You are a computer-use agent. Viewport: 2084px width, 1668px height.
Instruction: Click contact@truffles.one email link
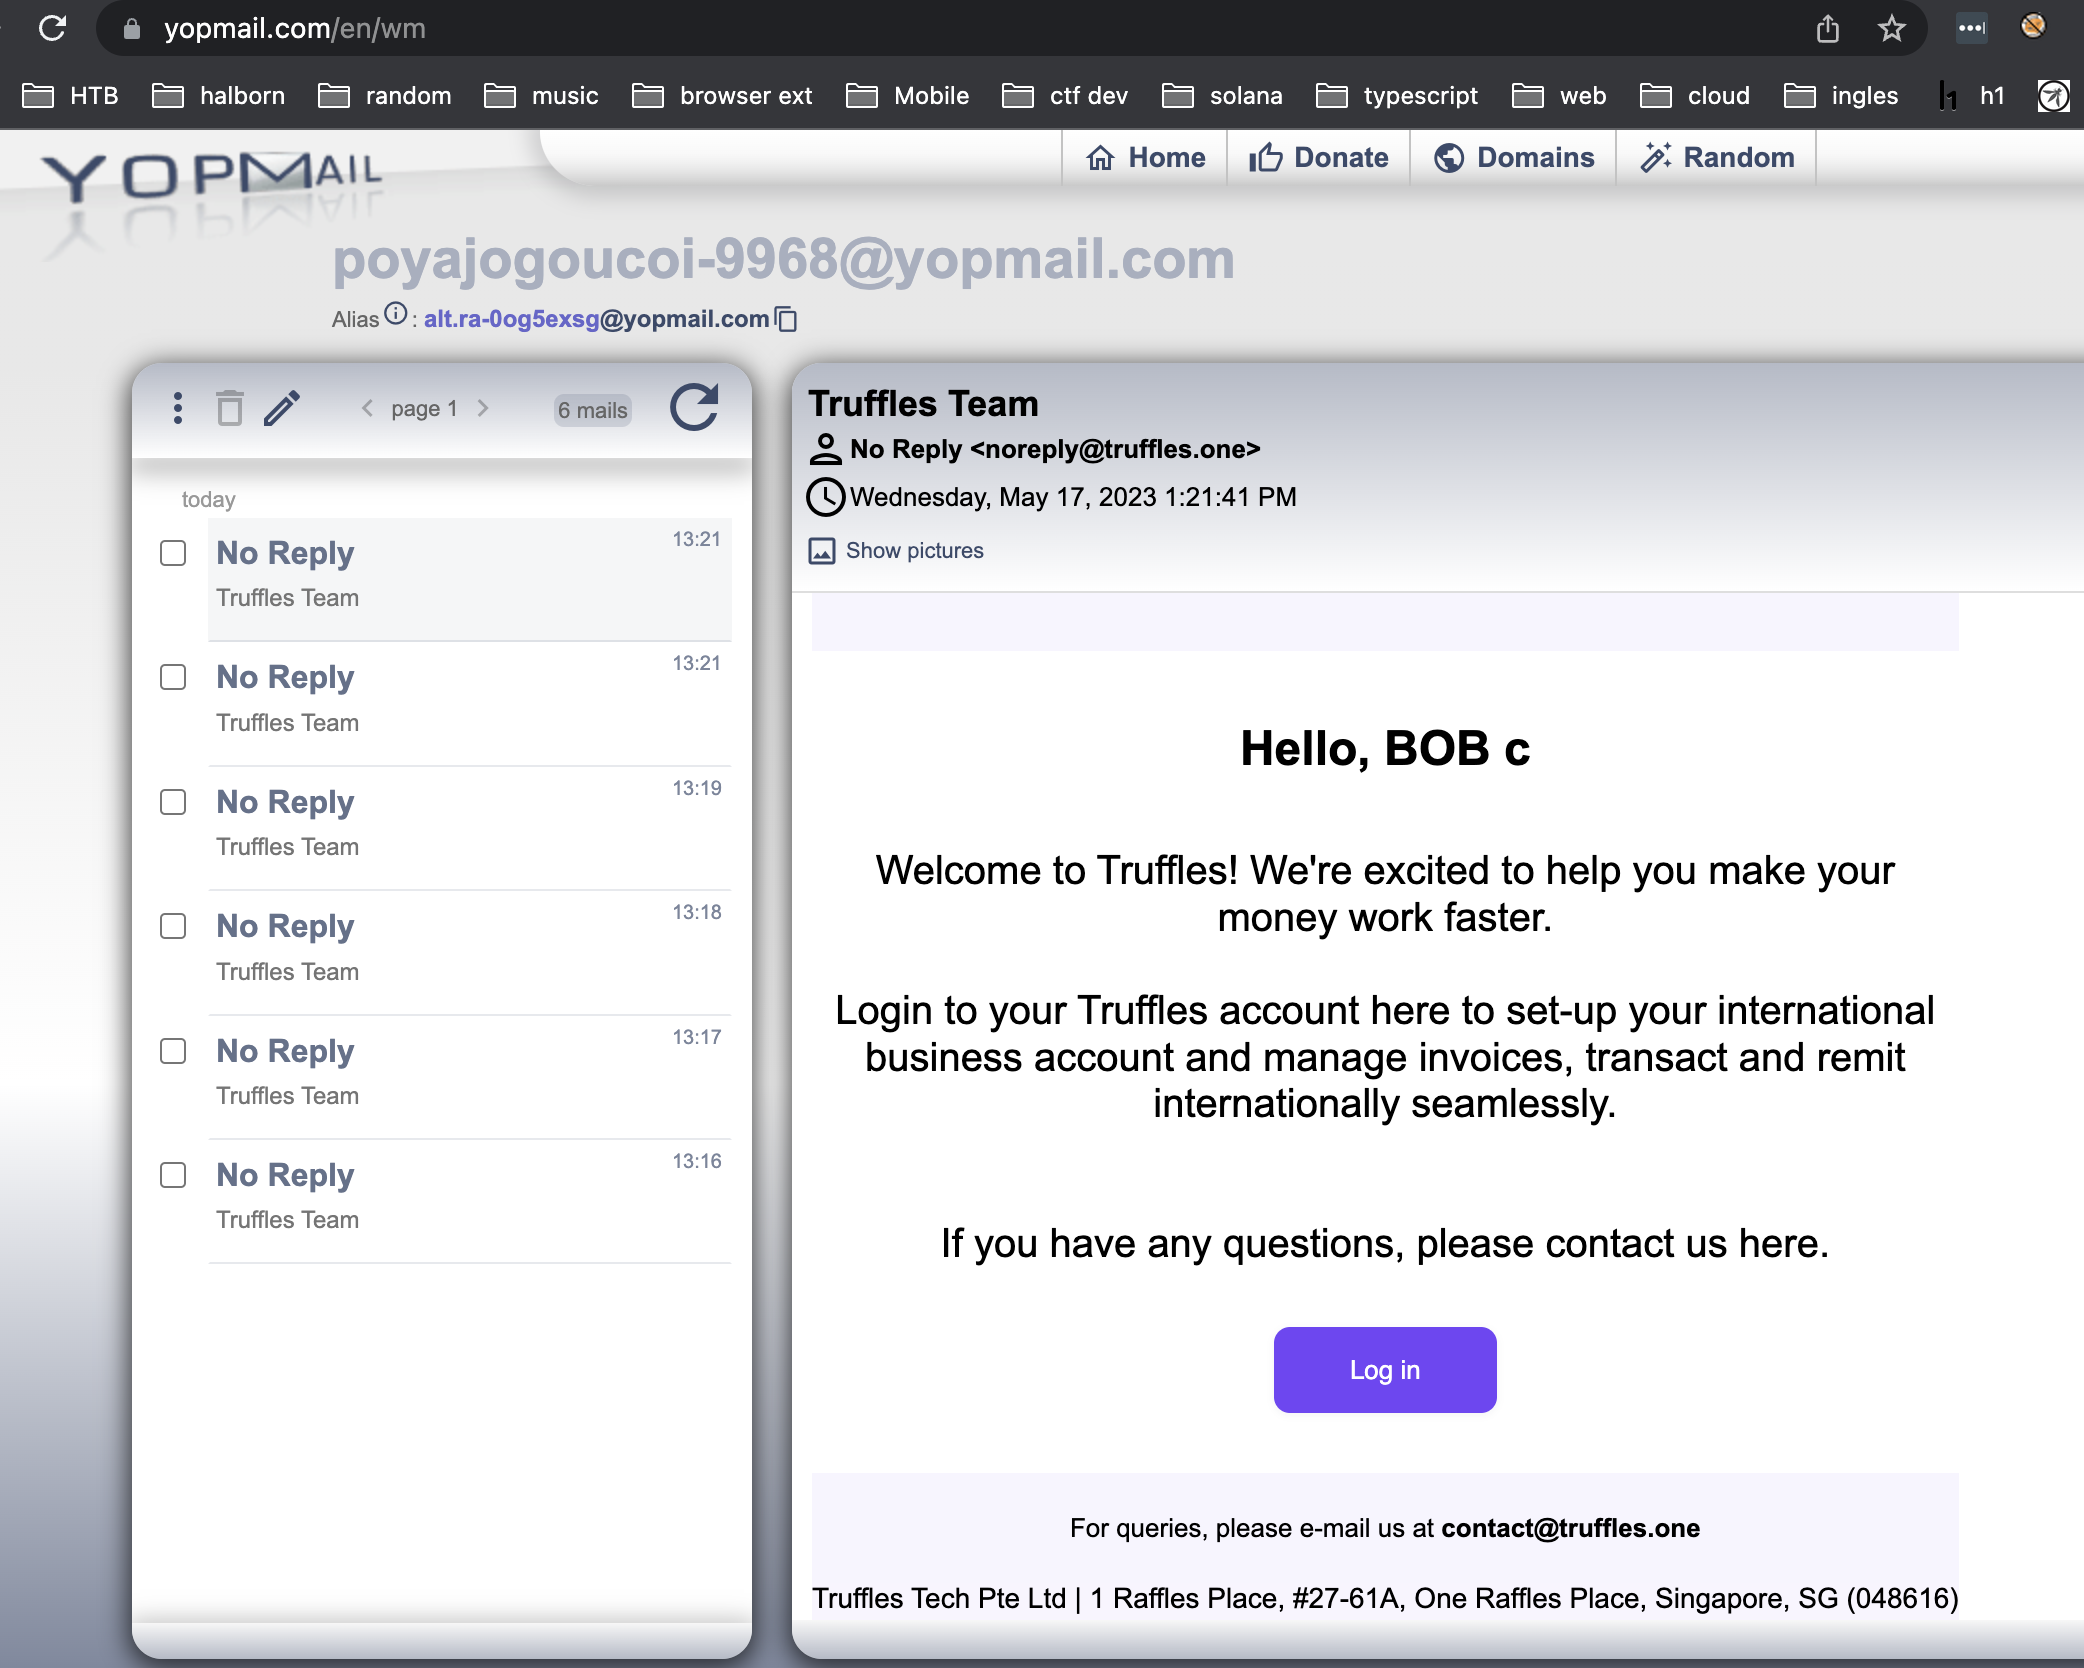pyautogui.click(x=1570, y=1528)
